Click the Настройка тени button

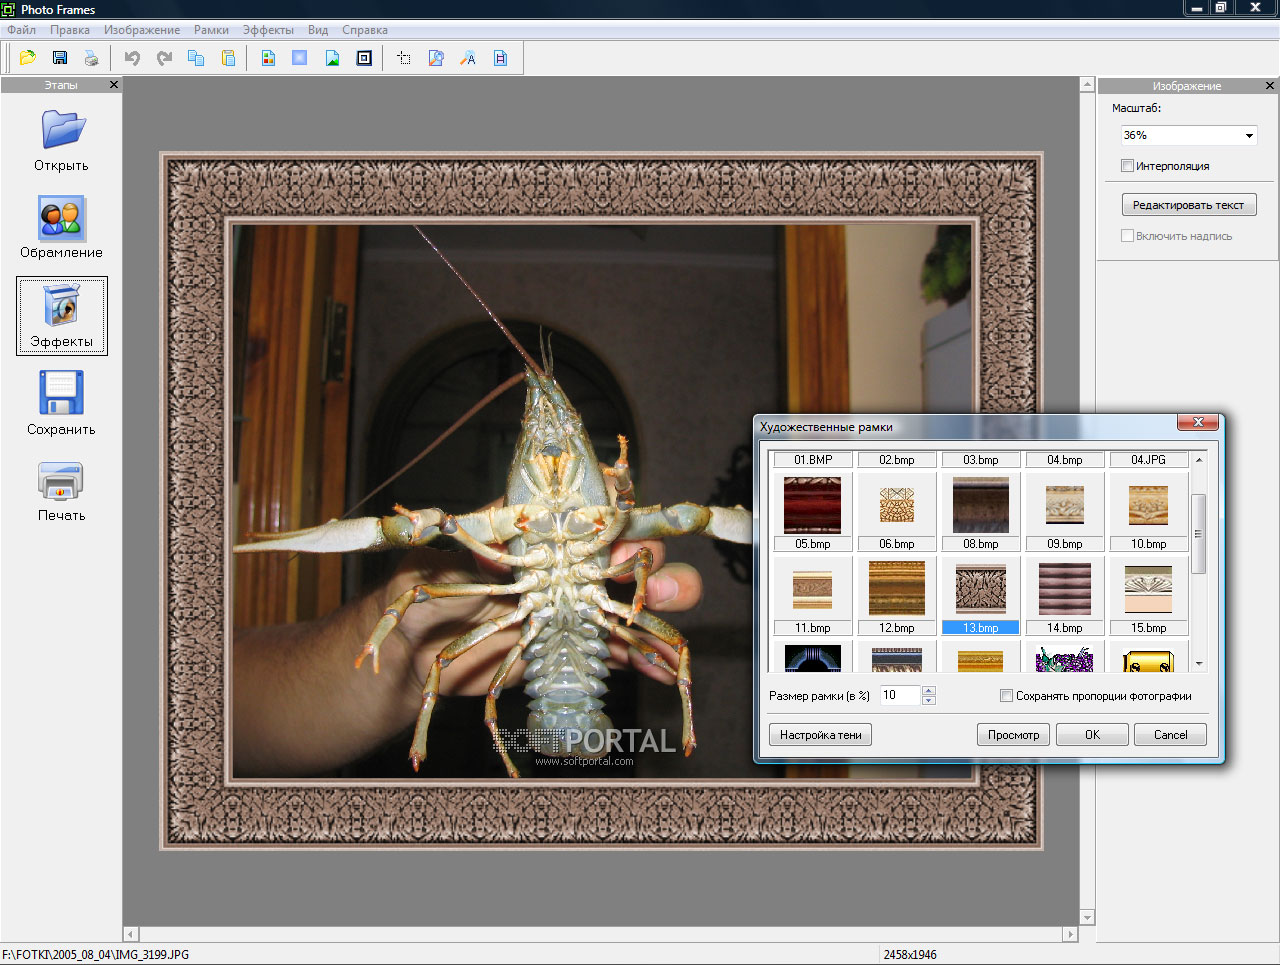(x=820, y=735)
